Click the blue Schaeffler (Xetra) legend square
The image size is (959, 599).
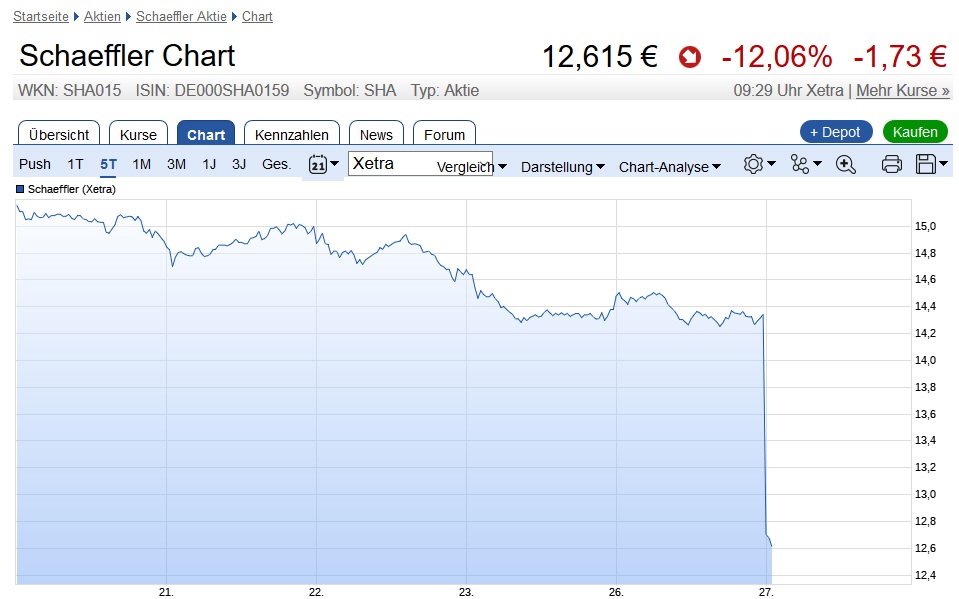pos(20,189)
